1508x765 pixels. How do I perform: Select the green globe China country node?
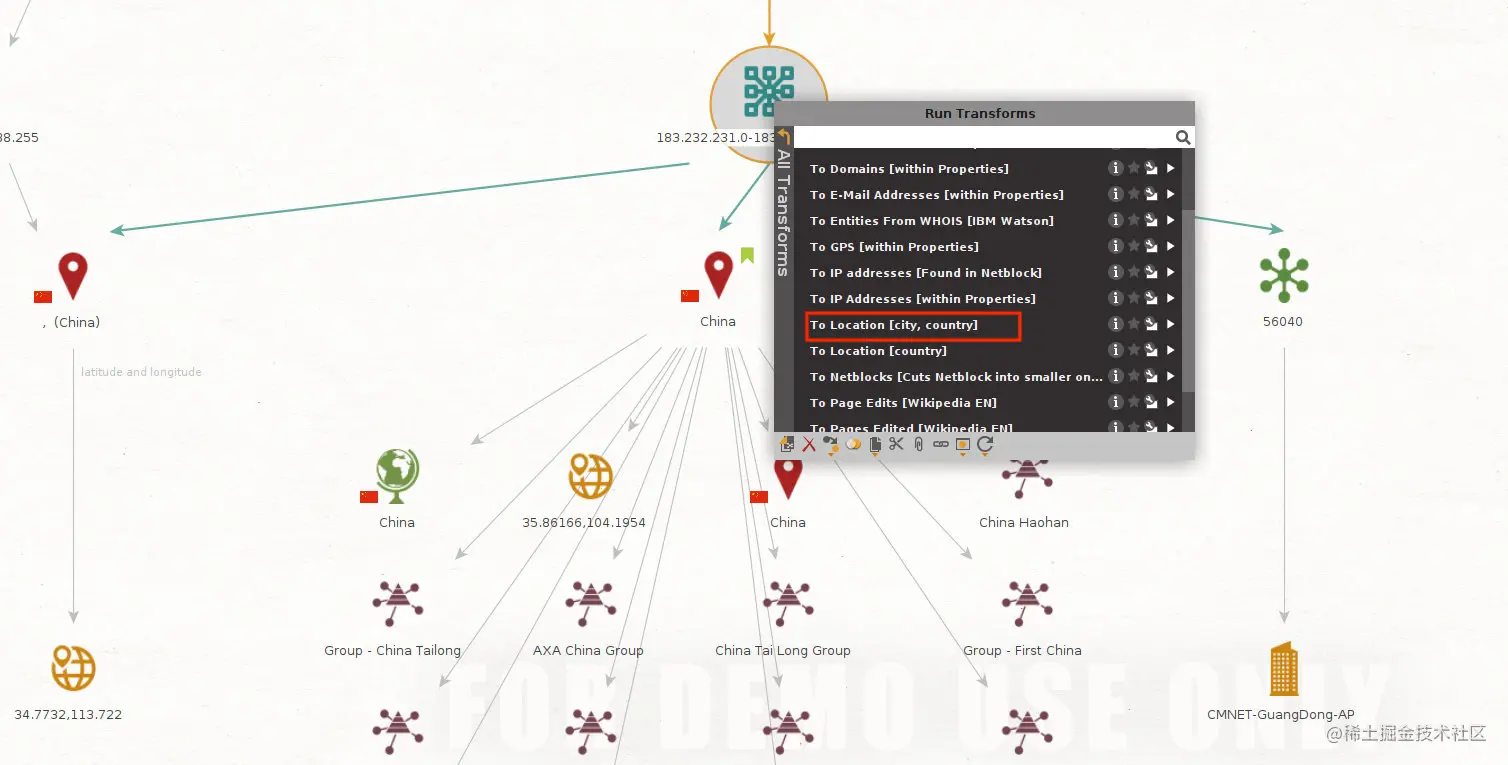[x=397, y=476]
